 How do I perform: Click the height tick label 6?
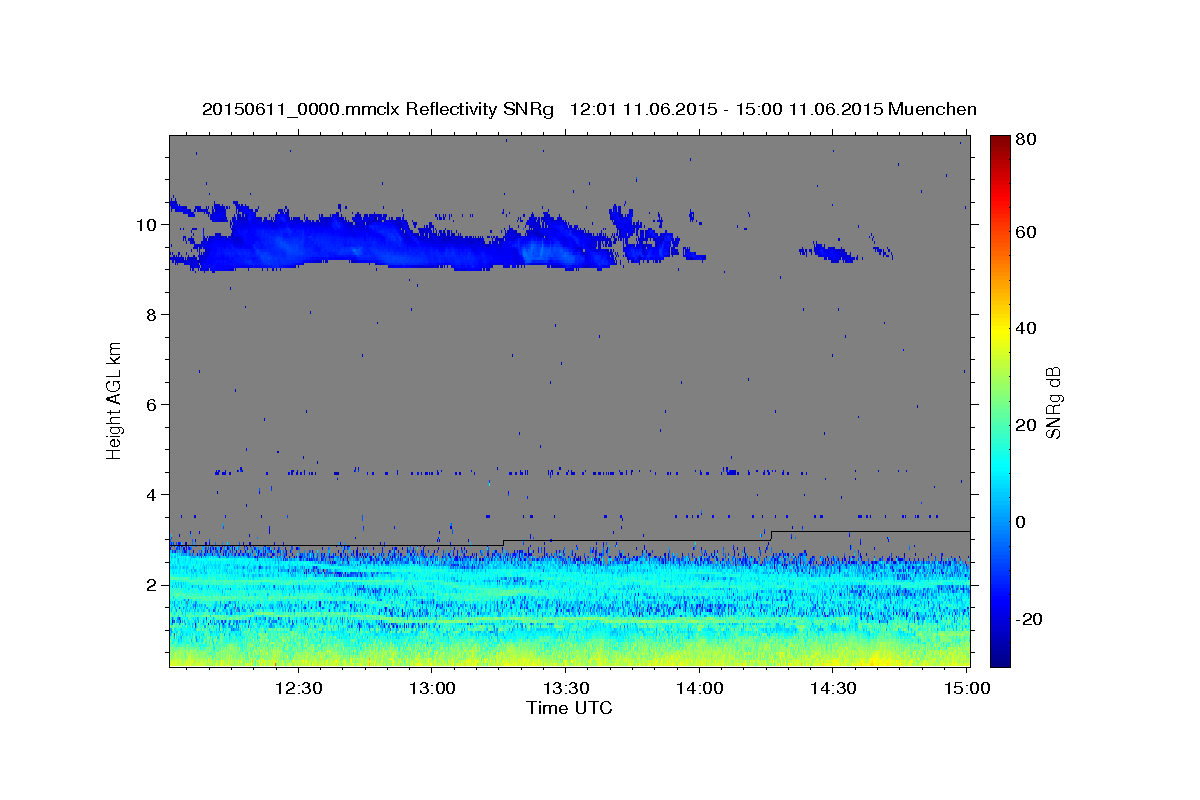[x=153, y=404]
